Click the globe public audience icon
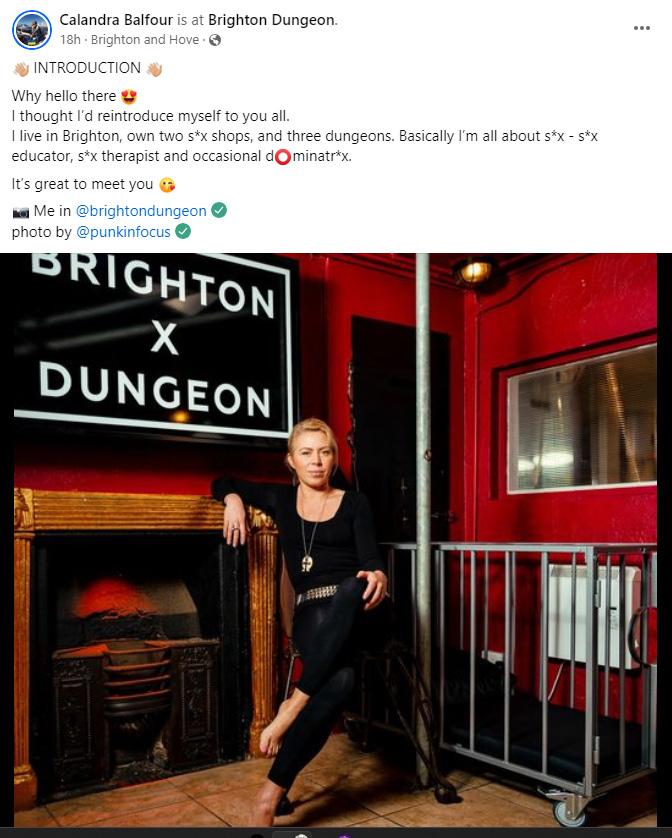This screenshot has height=838, width=672. tap(215, 40)
